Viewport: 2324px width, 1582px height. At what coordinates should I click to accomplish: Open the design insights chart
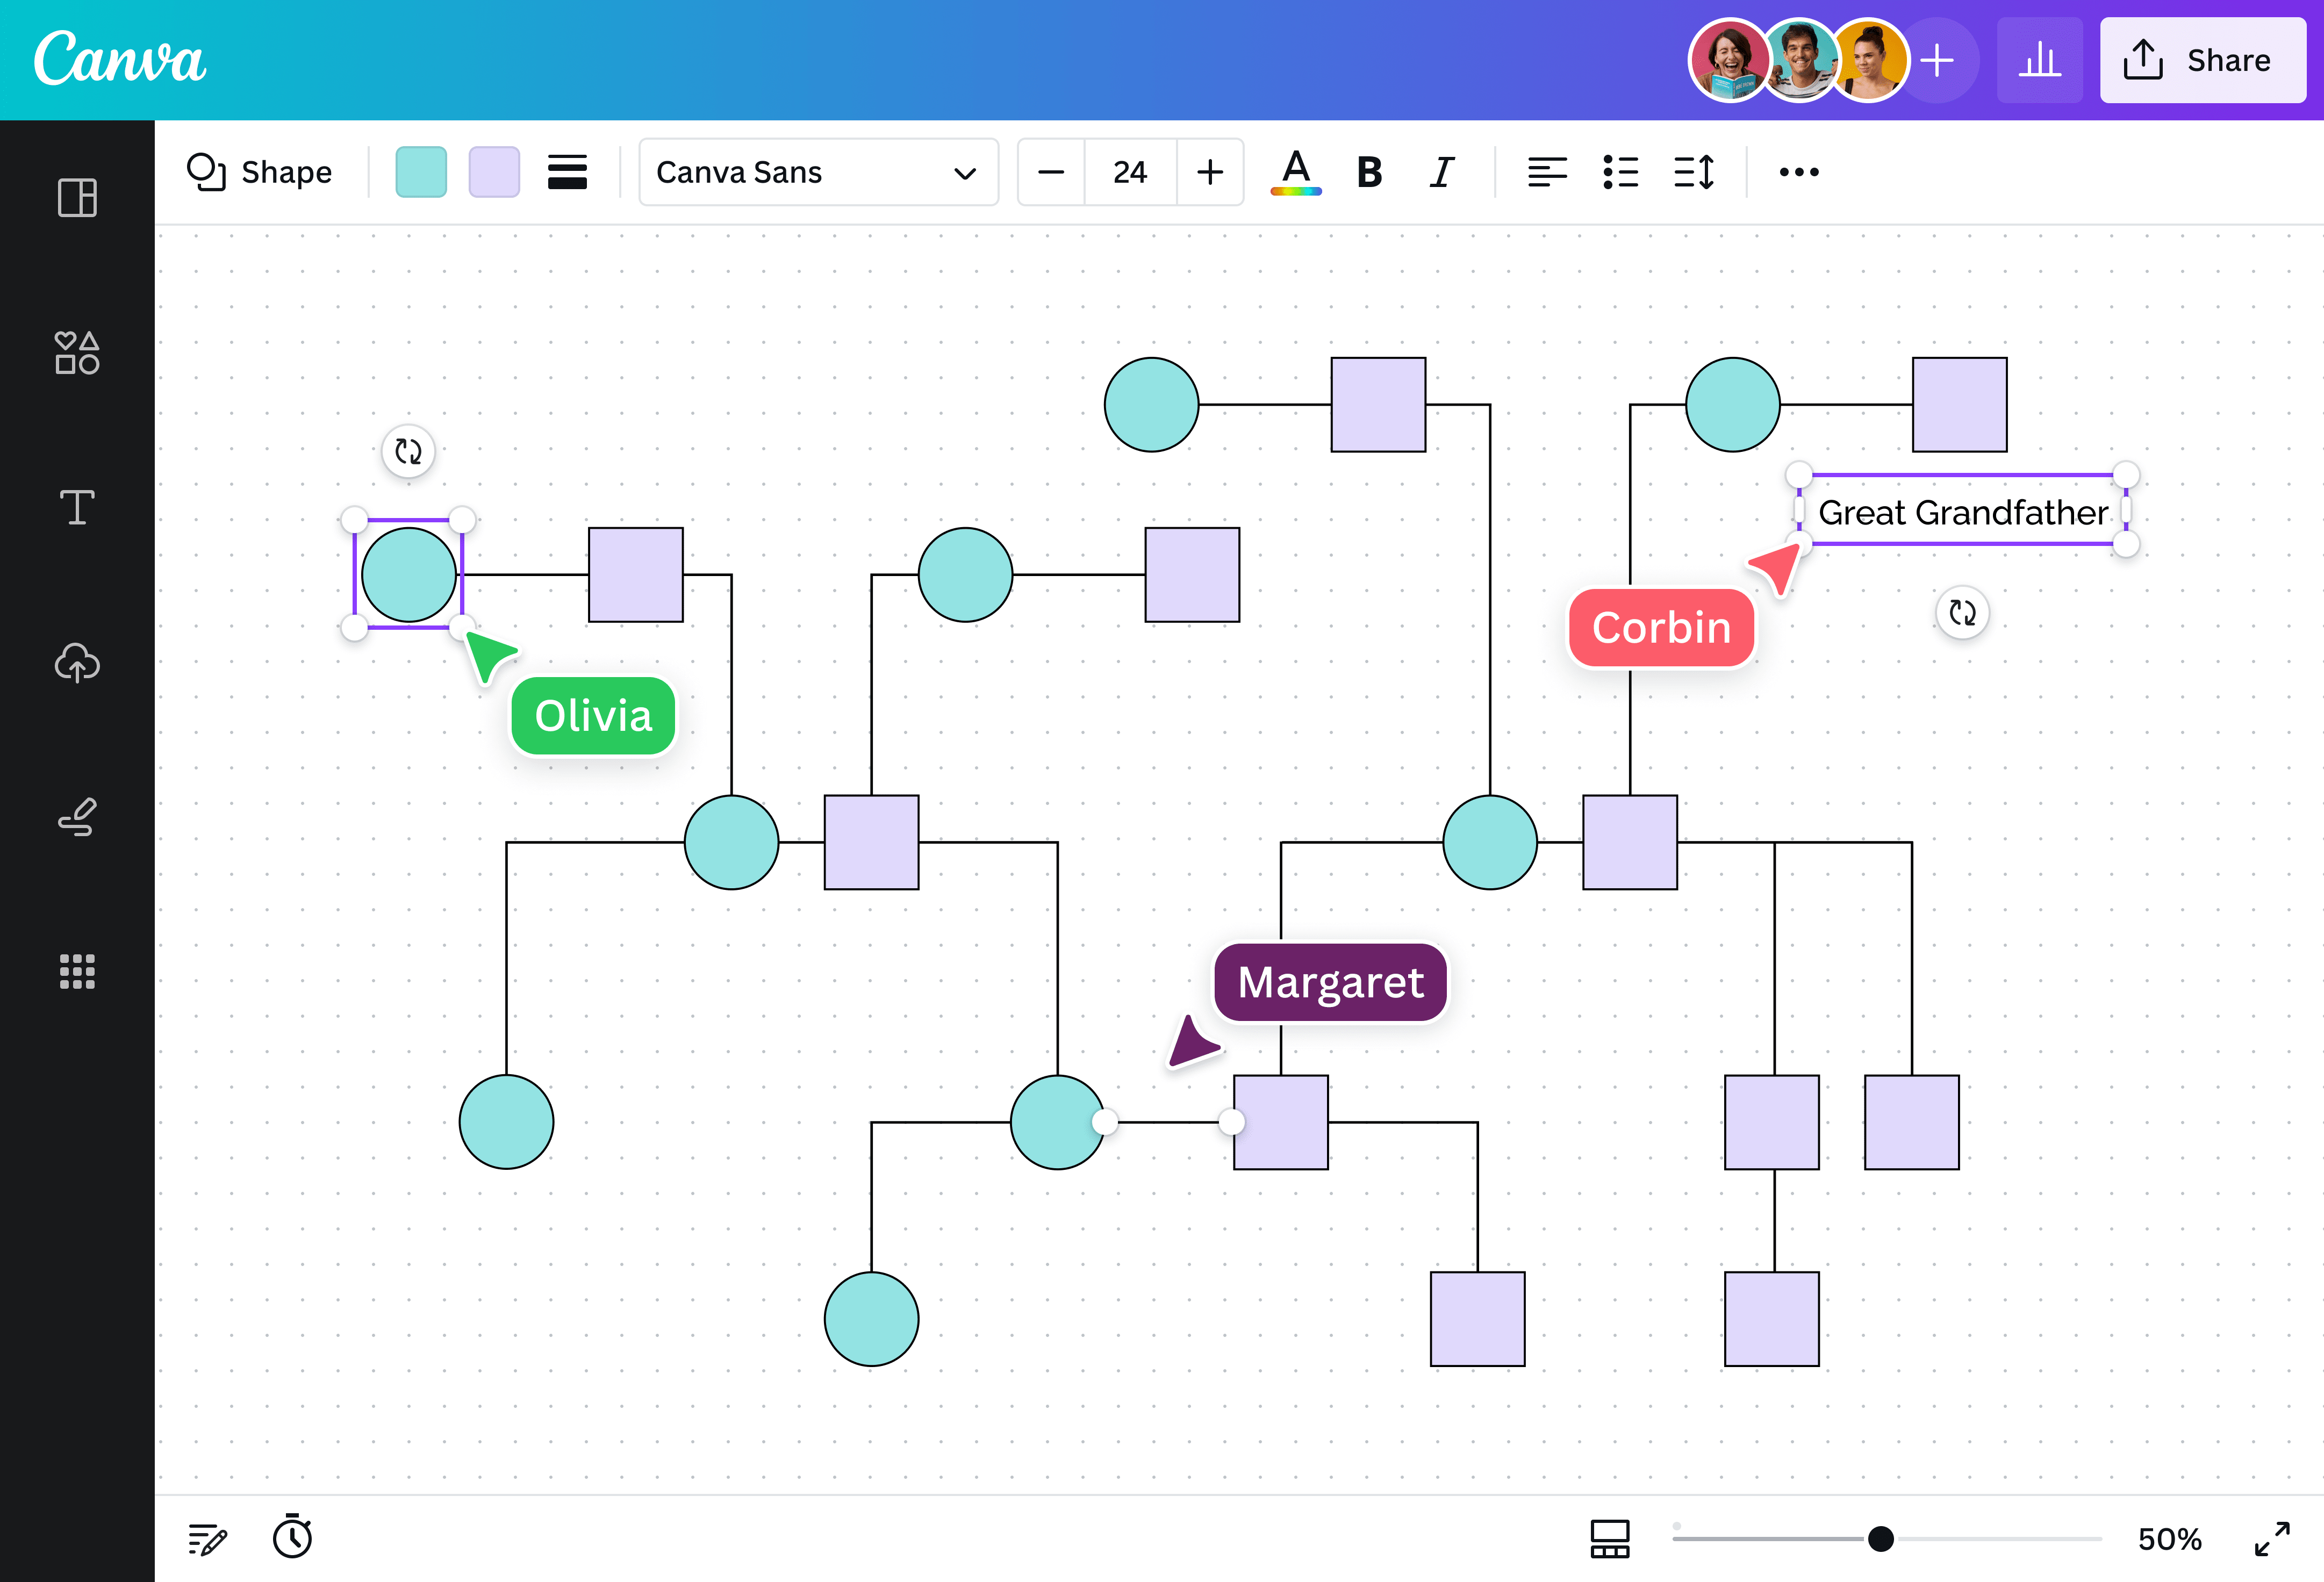pyautogui.click(x=2040, y=60)
